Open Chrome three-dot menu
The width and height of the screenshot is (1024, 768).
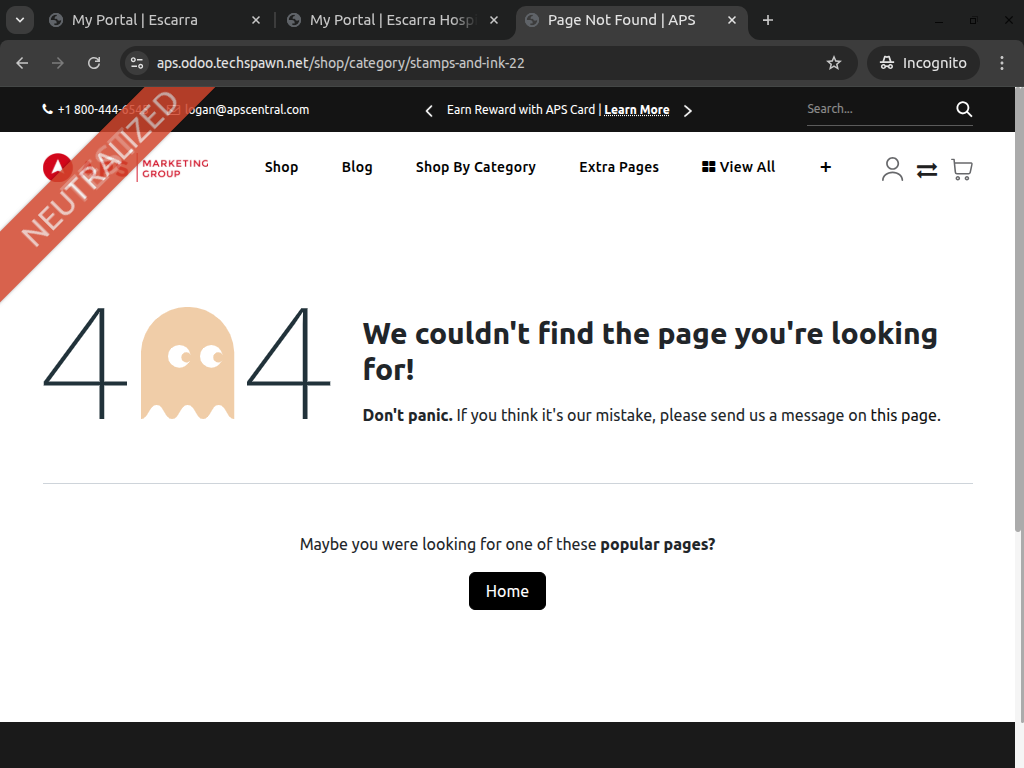point(1002,63)
